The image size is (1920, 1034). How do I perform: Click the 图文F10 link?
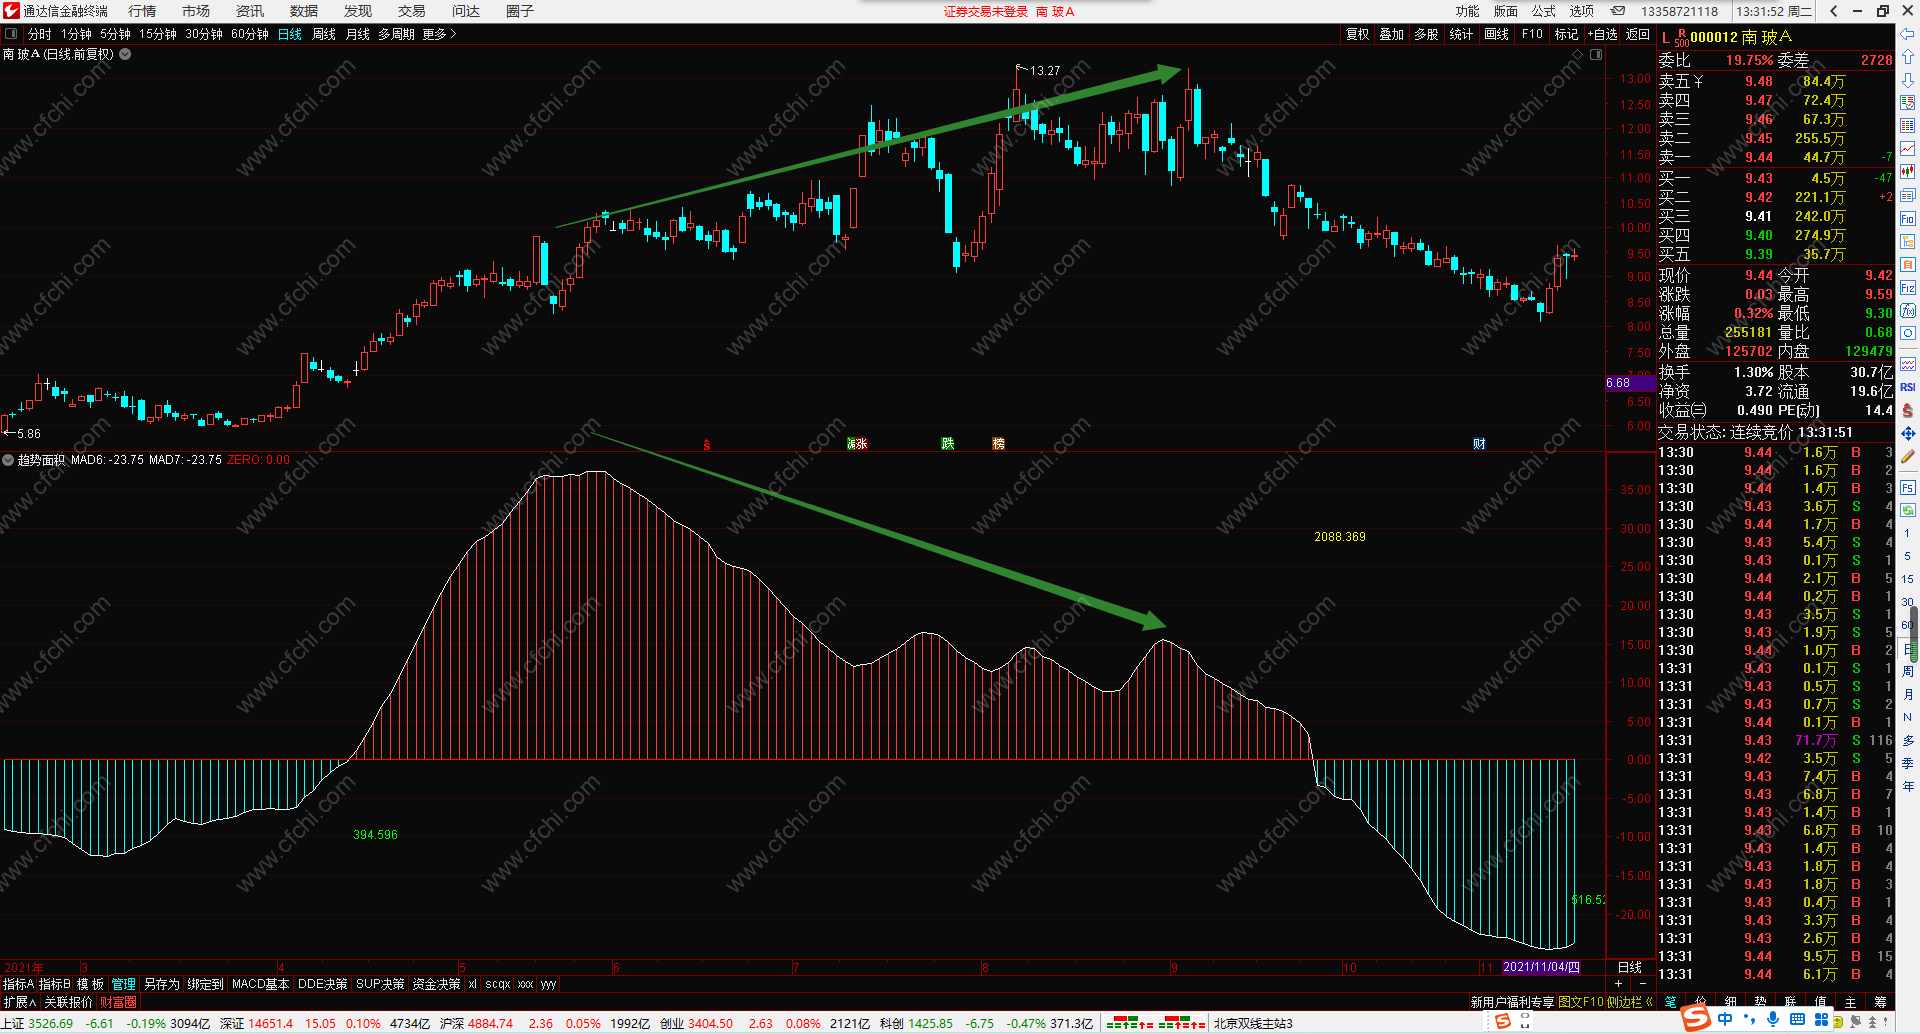(x=1581, y=1002)
